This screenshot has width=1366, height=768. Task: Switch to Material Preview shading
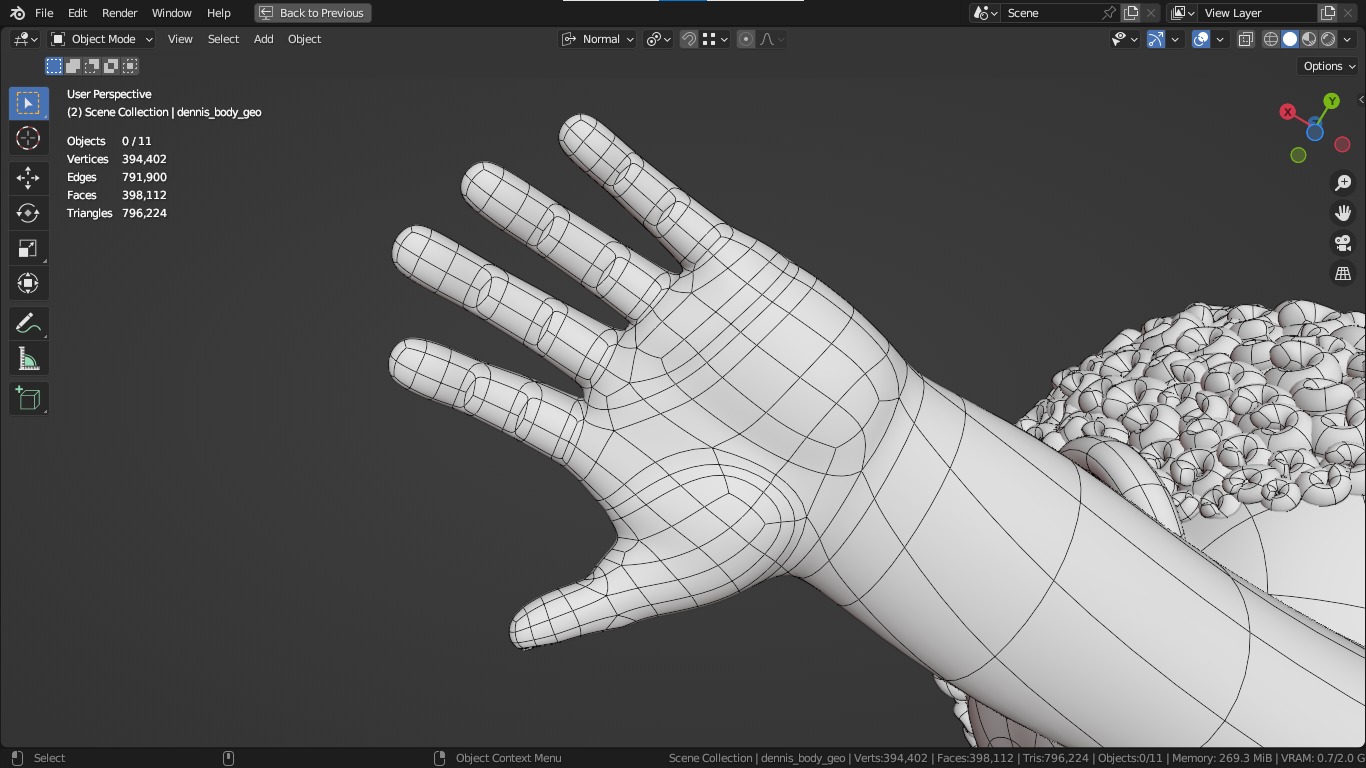[x=1309, y=39]
